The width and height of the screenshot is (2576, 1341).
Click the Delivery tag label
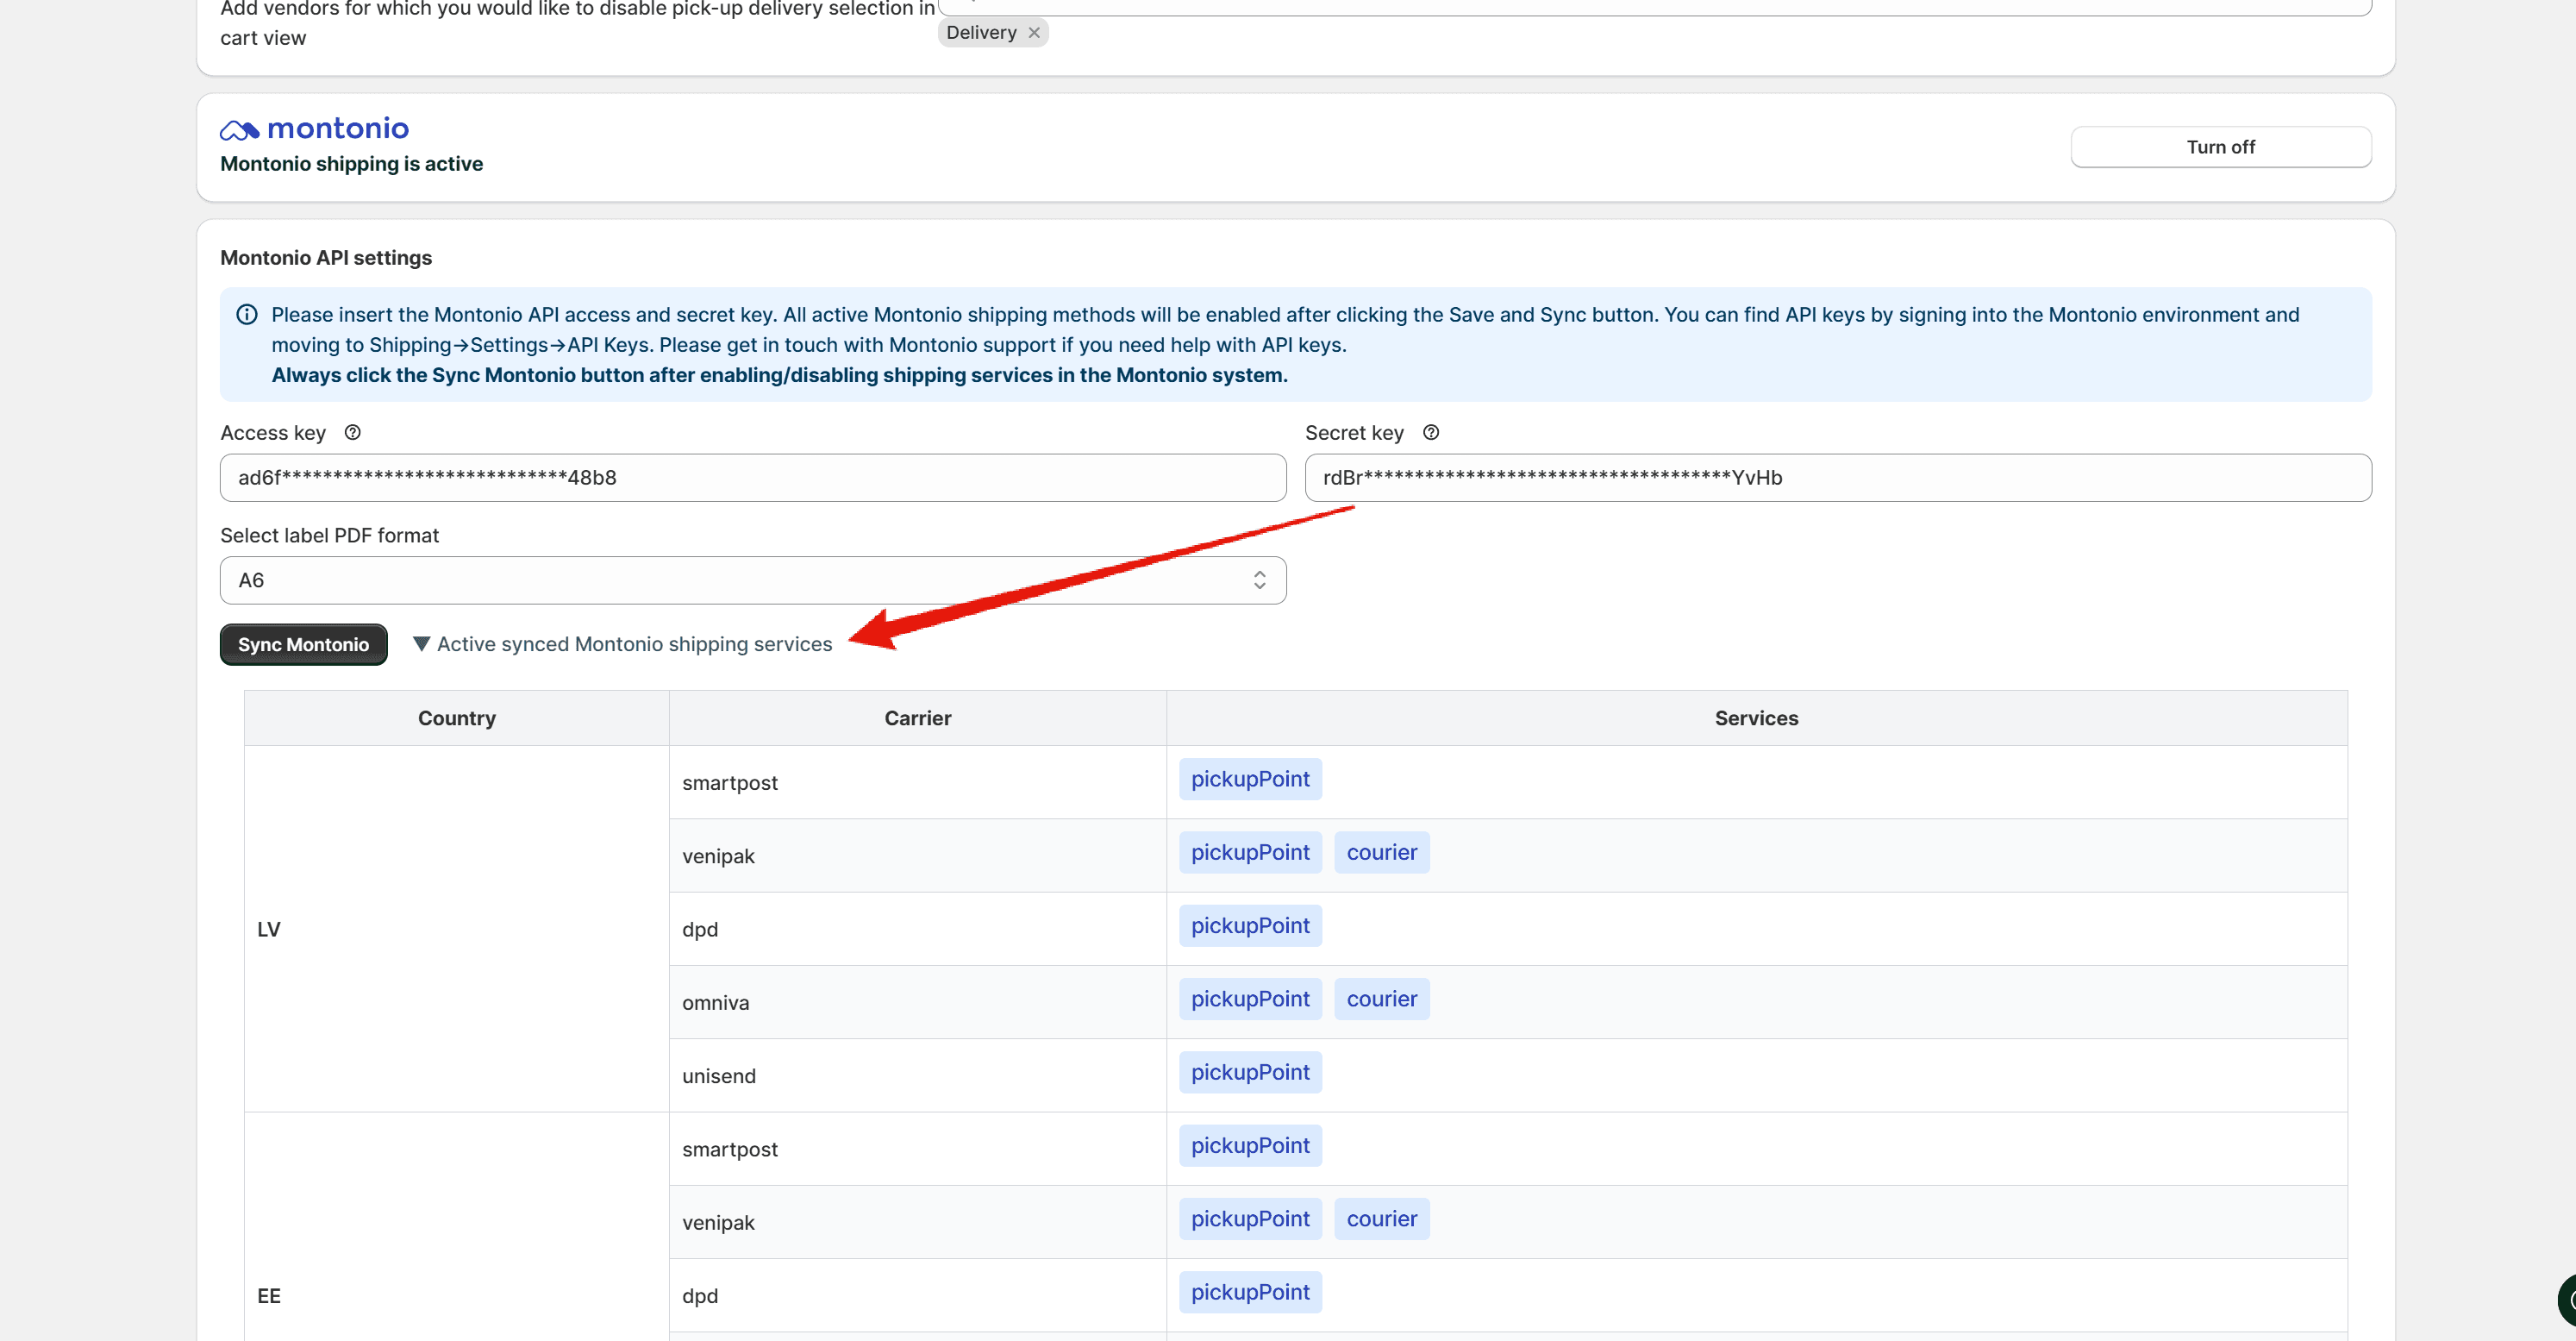pos(980,33)
